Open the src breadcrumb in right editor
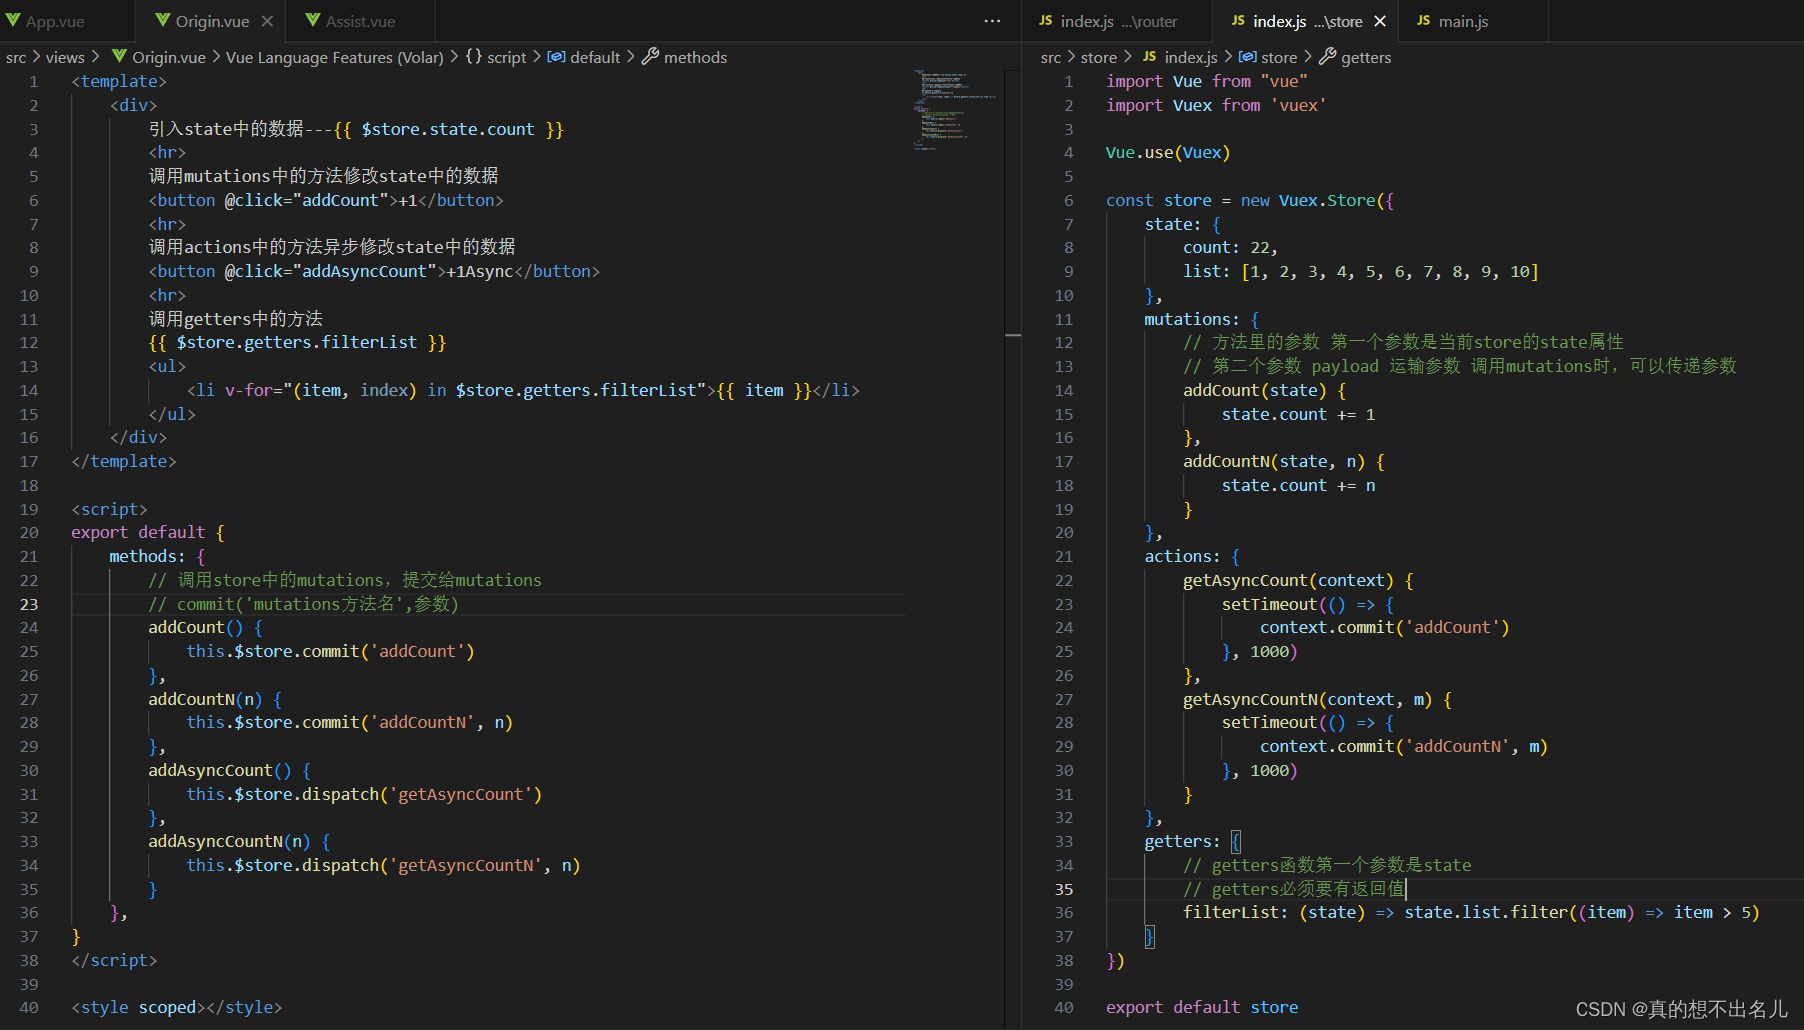This screenshot has width=1804, height=1030. (1051, 57)
